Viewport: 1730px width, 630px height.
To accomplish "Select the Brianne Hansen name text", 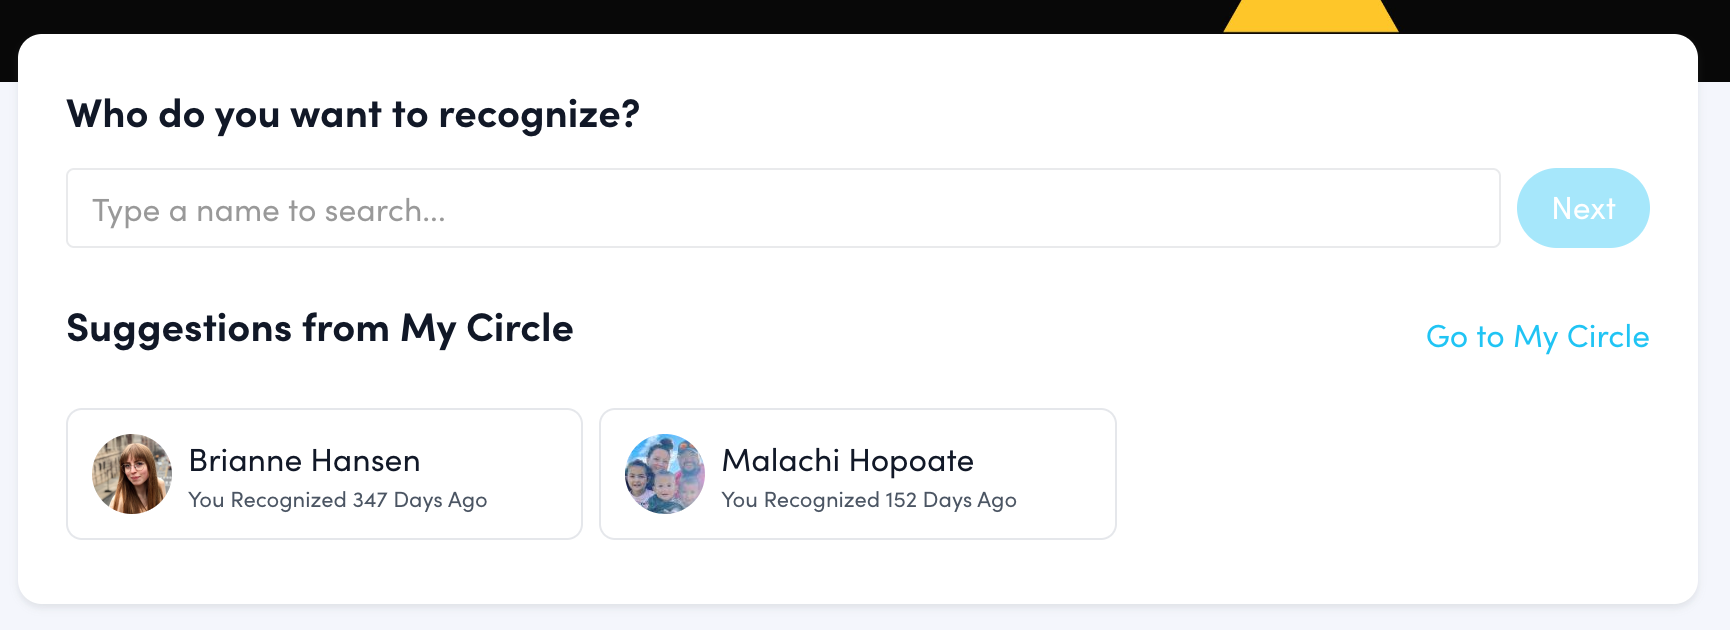I will tap(304, 461).
